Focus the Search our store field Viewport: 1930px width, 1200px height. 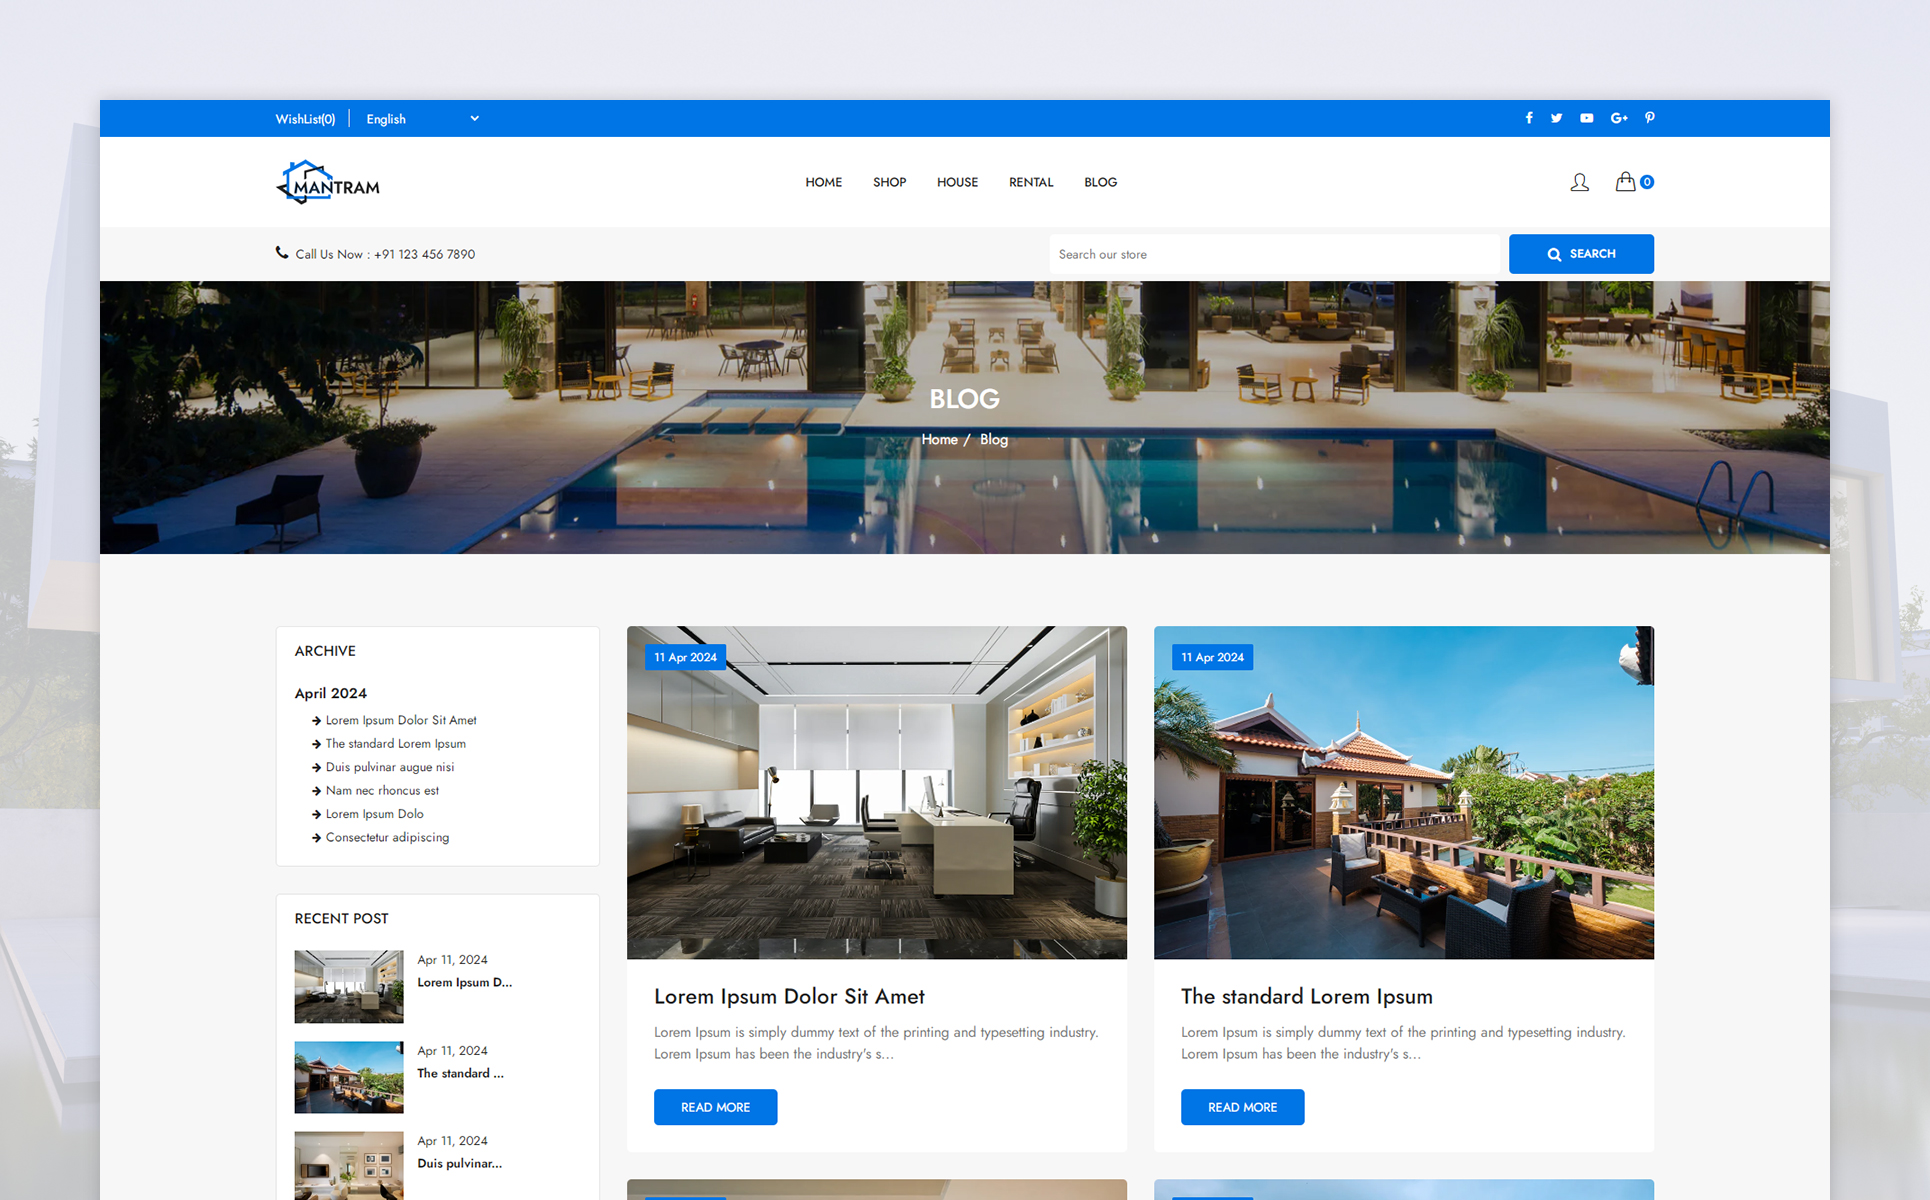pos(1274,254)
